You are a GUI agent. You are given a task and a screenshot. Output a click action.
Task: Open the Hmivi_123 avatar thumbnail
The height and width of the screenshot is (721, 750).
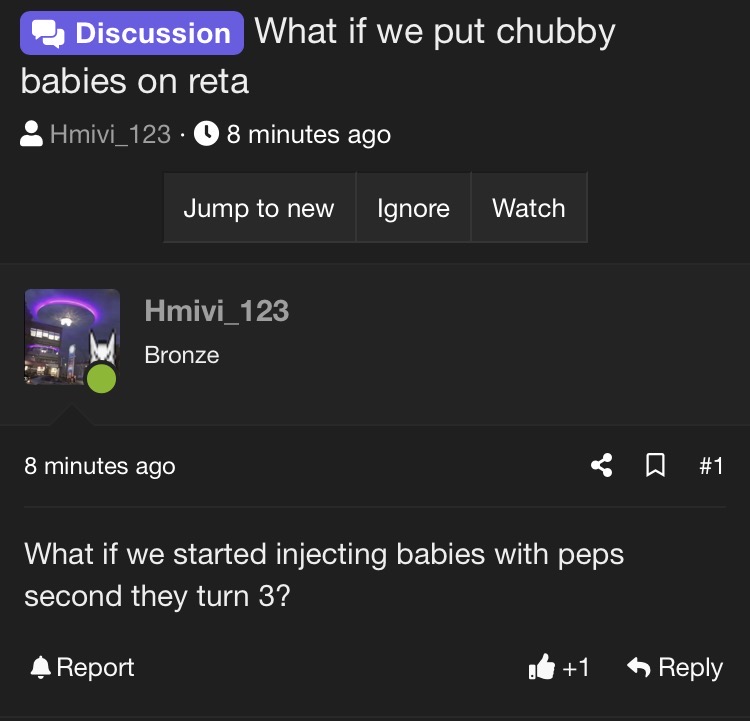[x=72, y=337]
